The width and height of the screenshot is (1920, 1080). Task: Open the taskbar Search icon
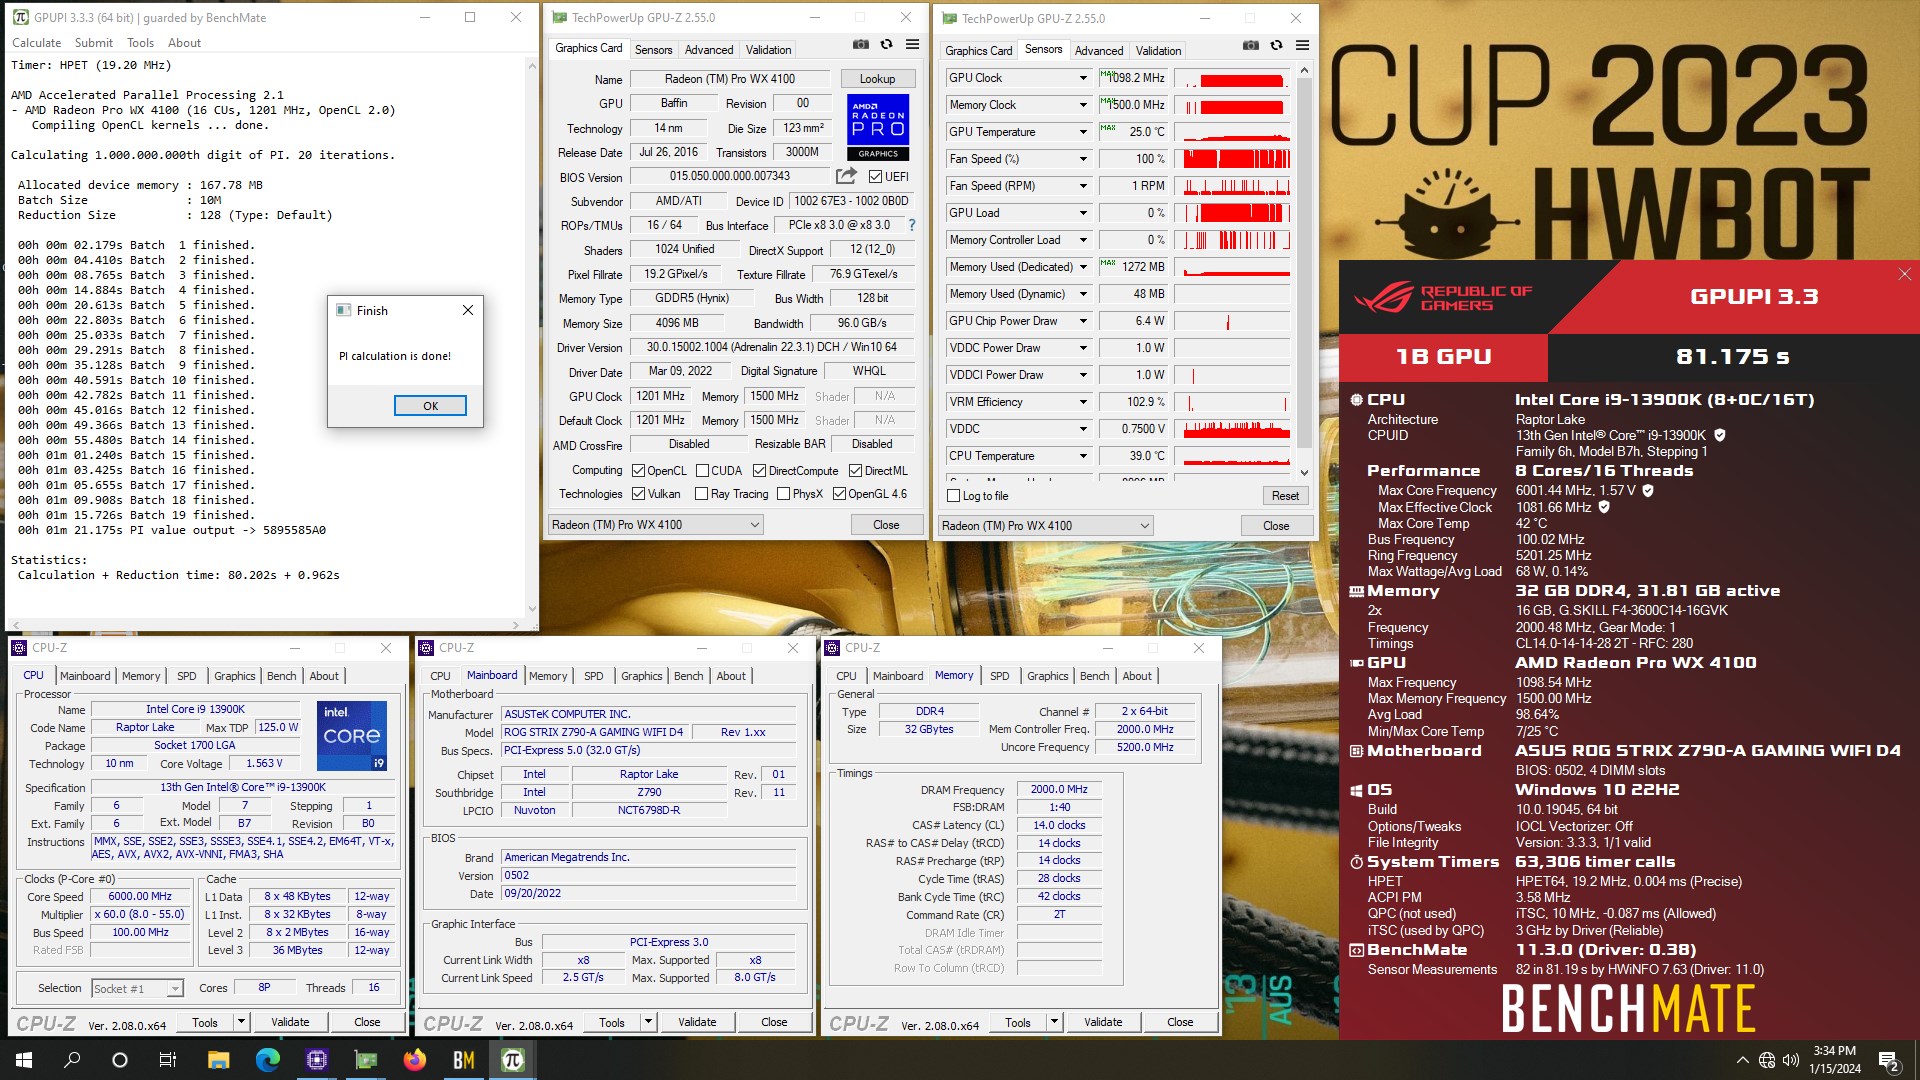[x=72, y=1060]
